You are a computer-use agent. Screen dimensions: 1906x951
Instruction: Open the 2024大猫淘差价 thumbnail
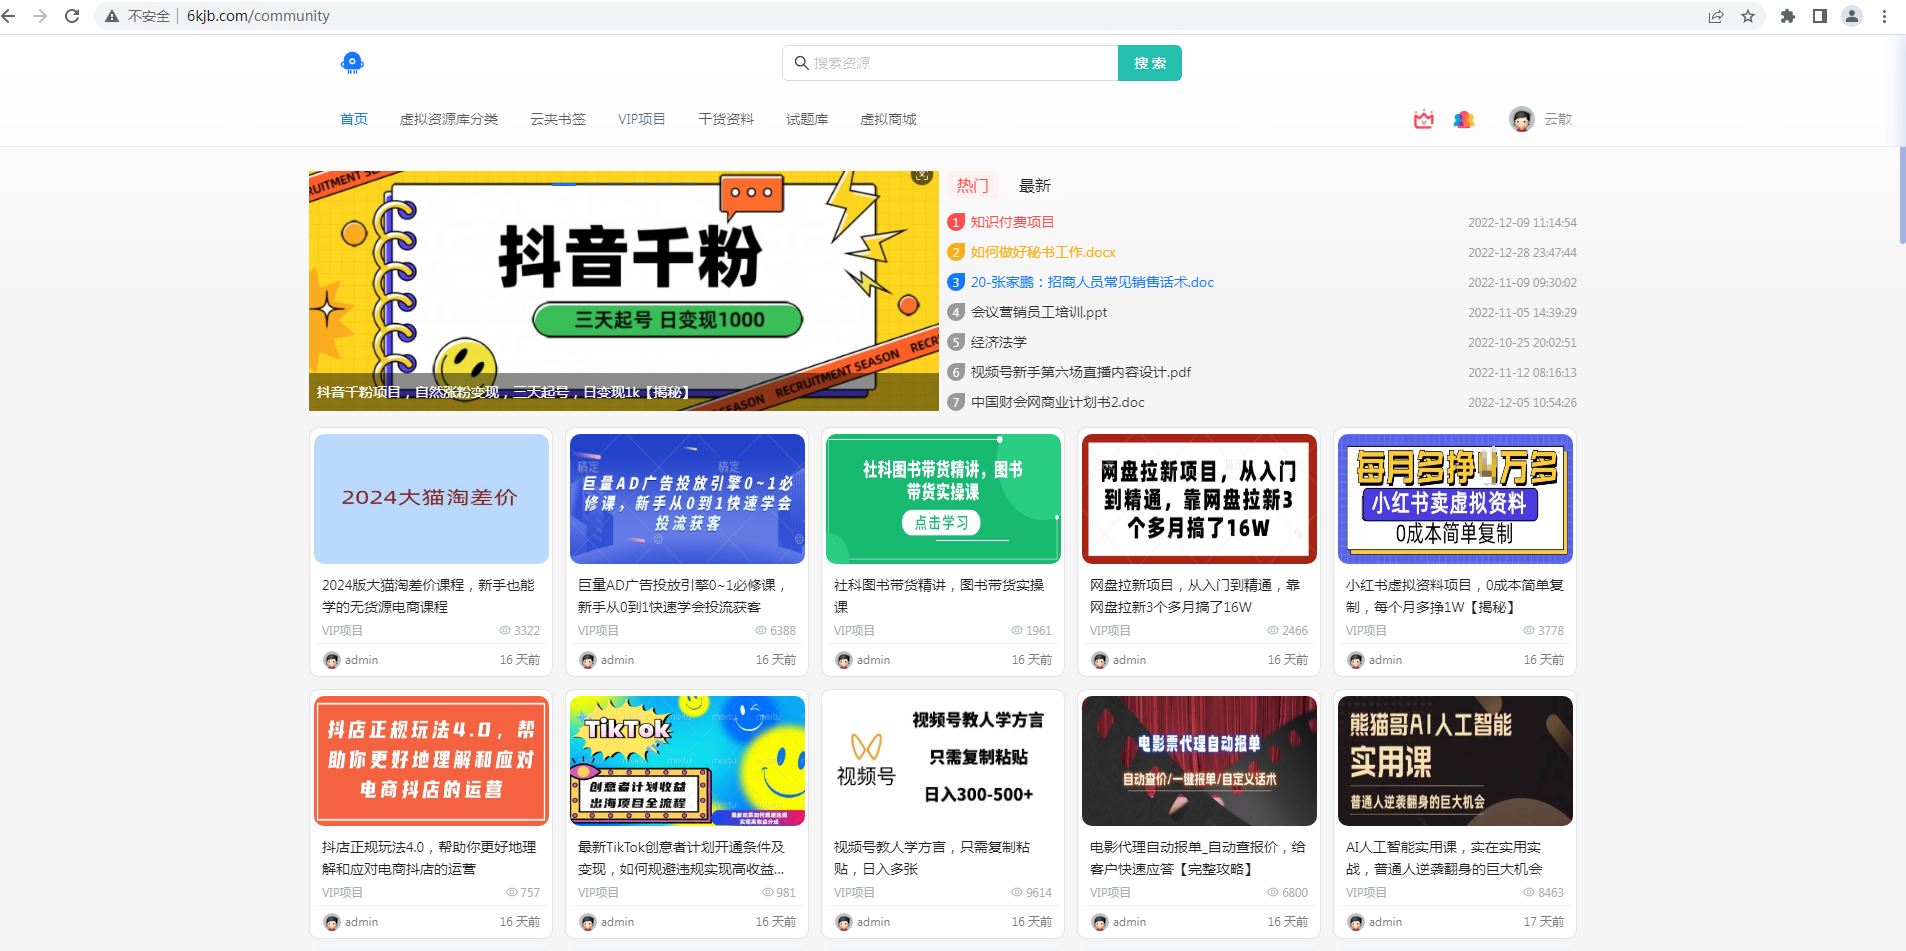click(x=431, y=499)
